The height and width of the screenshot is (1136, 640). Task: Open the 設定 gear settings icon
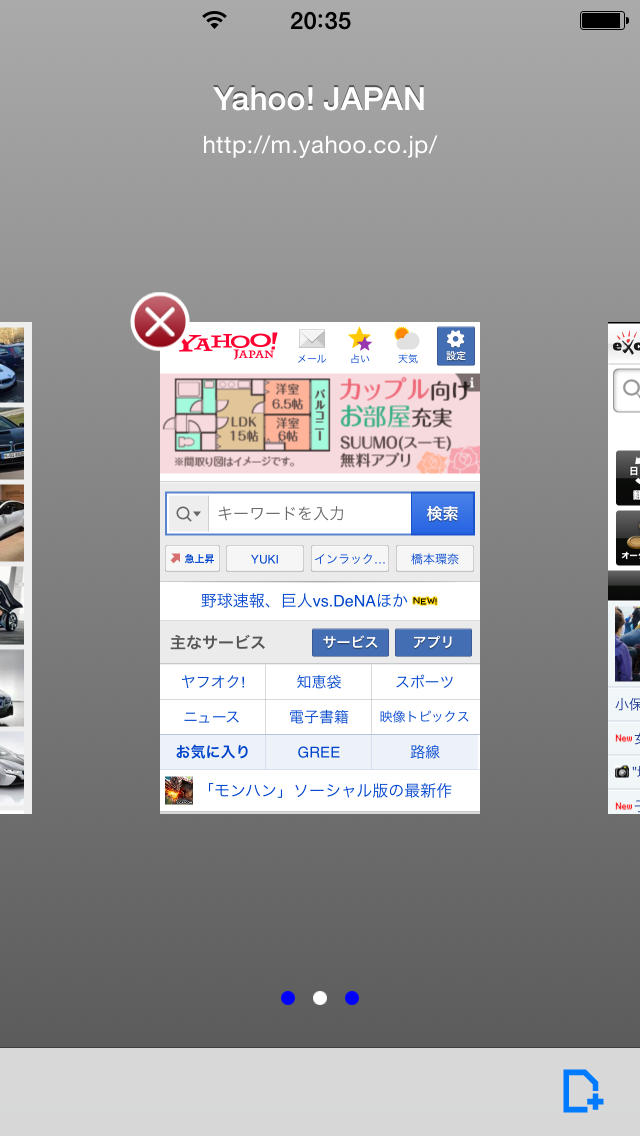click(x=456, y=346)
